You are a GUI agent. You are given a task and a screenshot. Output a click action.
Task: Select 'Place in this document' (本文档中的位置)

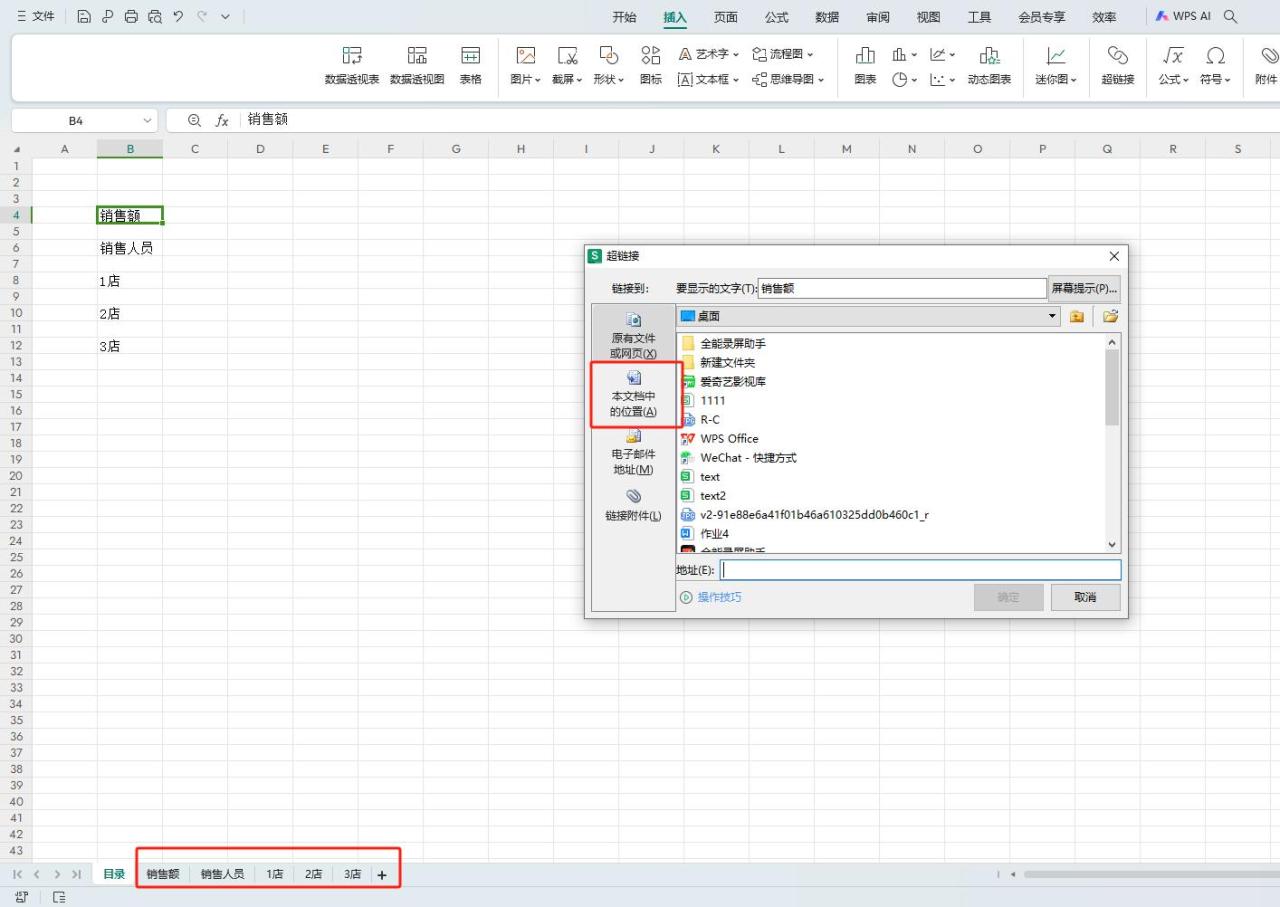pos(633,393)
